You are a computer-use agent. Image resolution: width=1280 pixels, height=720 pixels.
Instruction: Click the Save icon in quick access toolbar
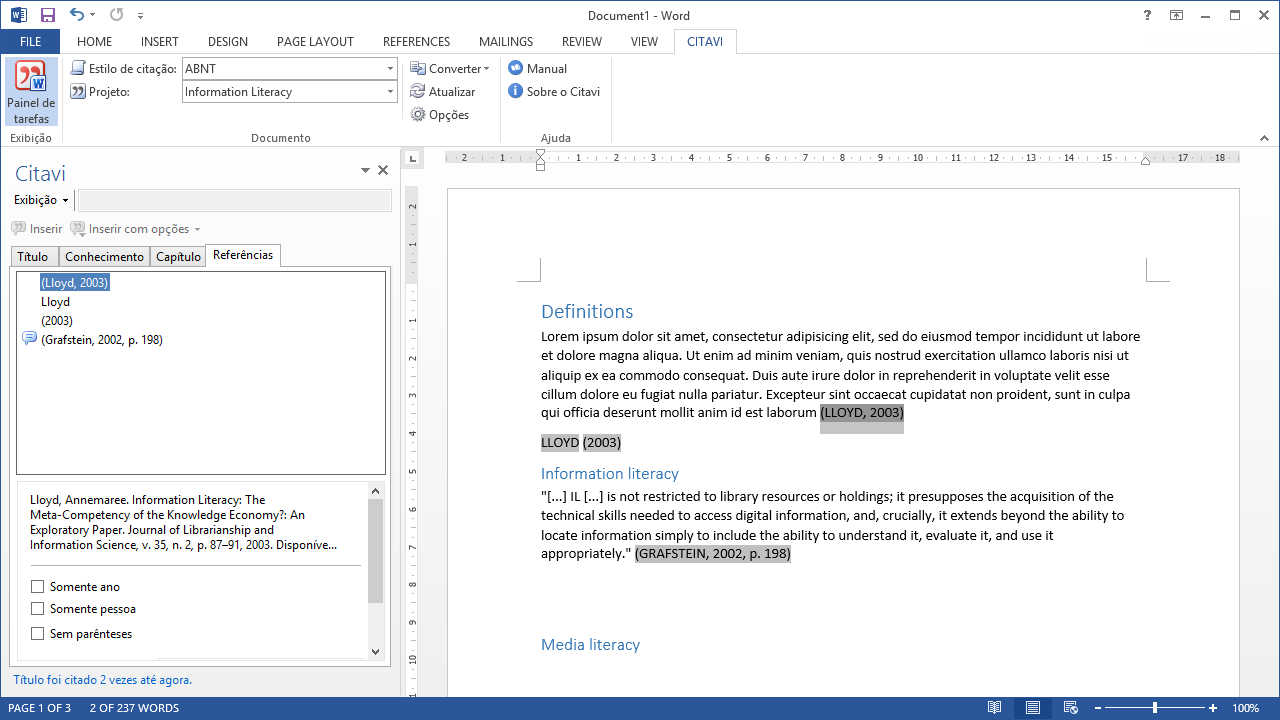47,15
